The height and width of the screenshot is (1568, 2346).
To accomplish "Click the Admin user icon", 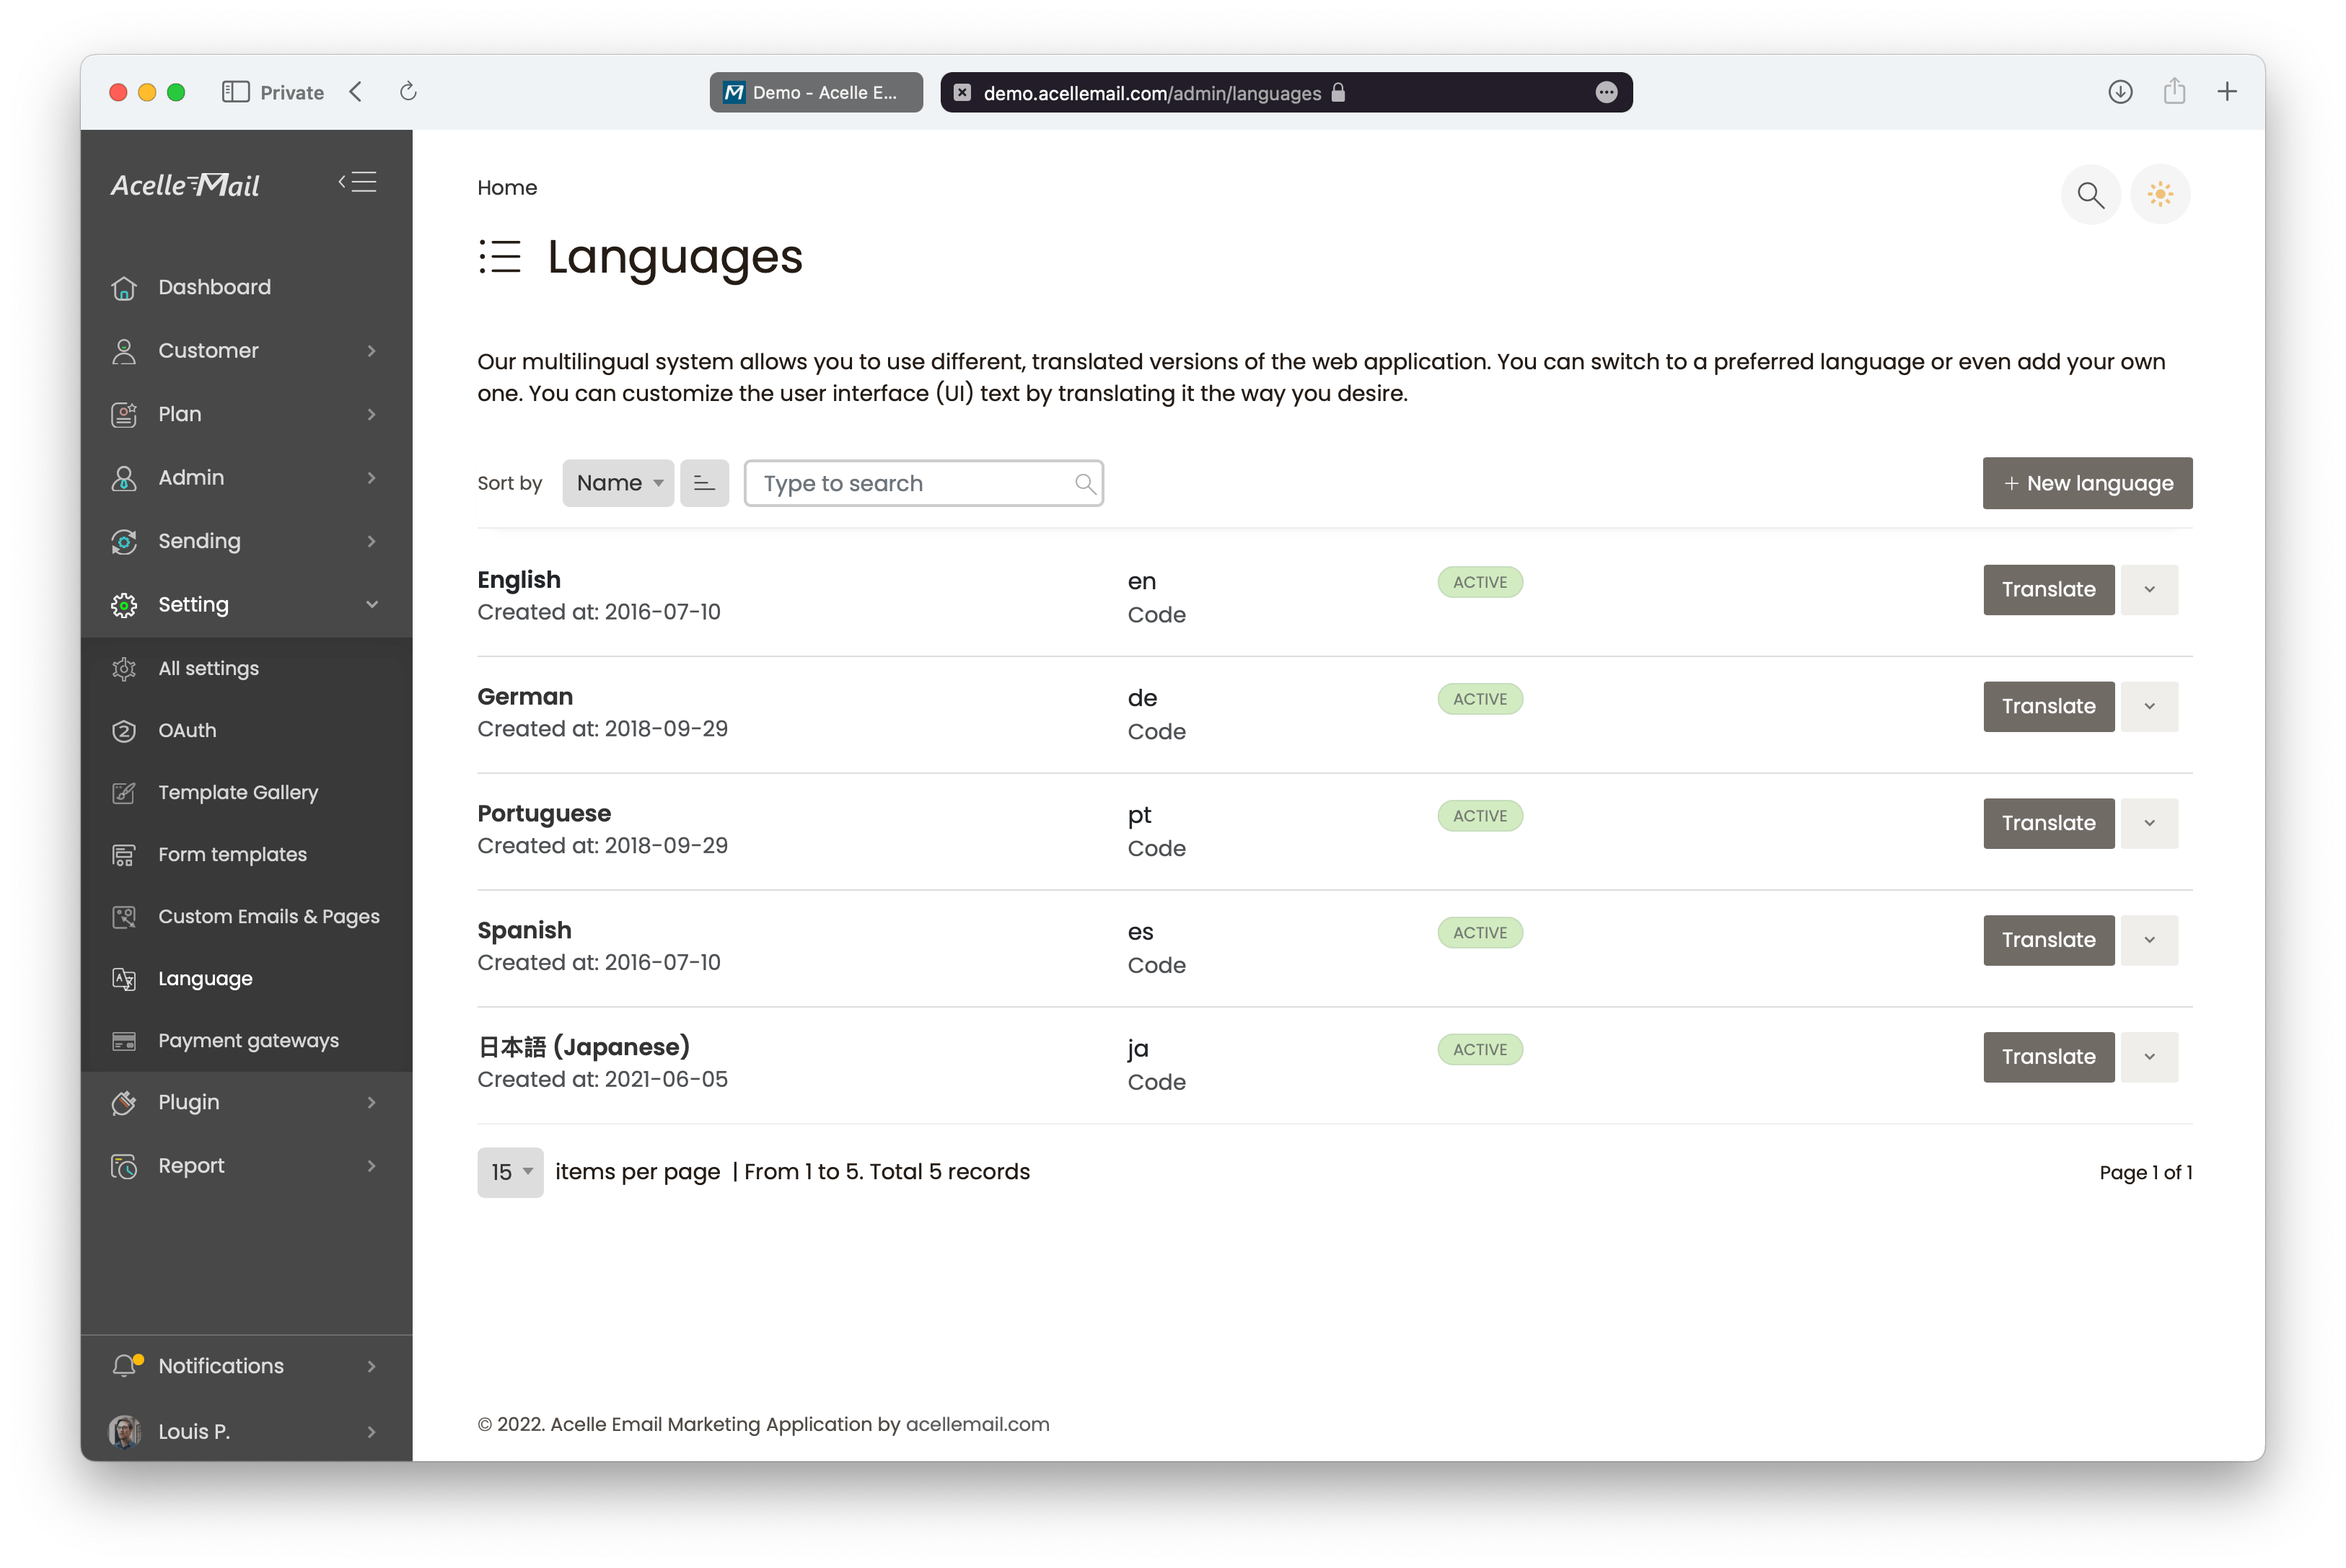I will [x=124, y=478].
